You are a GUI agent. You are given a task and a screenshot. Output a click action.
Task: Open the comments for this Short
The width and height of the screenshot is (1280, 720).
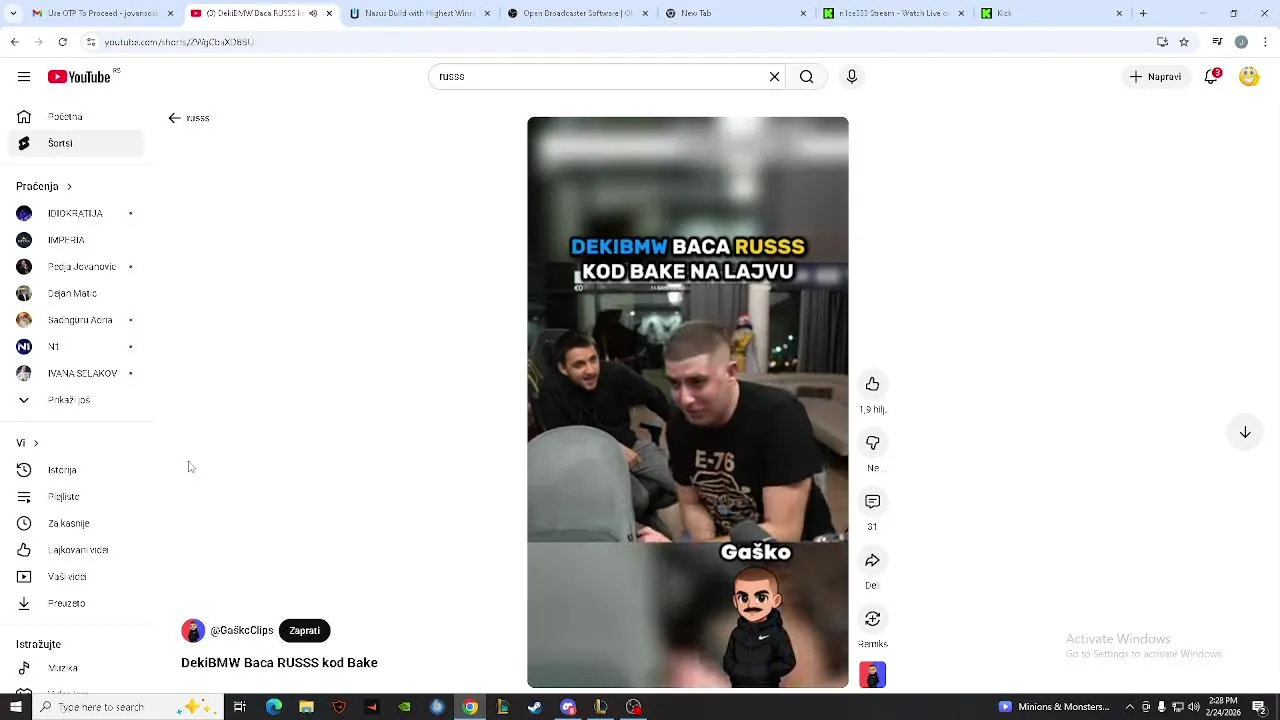(873, 502)
